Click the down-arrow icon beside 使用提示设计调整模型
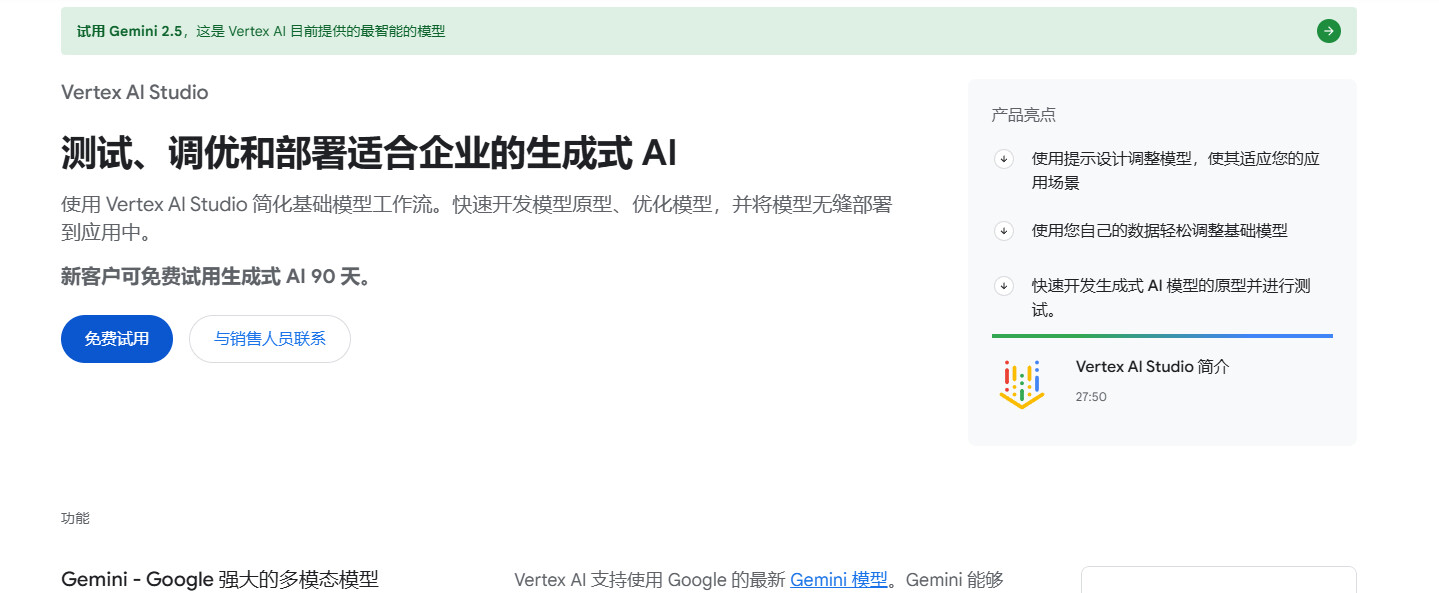Screen dimensions: 1439x593 tap(1004, 159)
